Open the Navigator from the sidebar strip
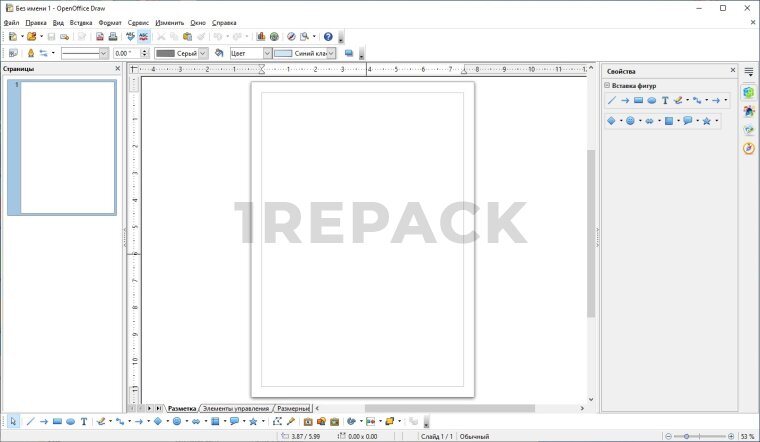The height and width of the screenshot is (442, 760). click(748, 148)
